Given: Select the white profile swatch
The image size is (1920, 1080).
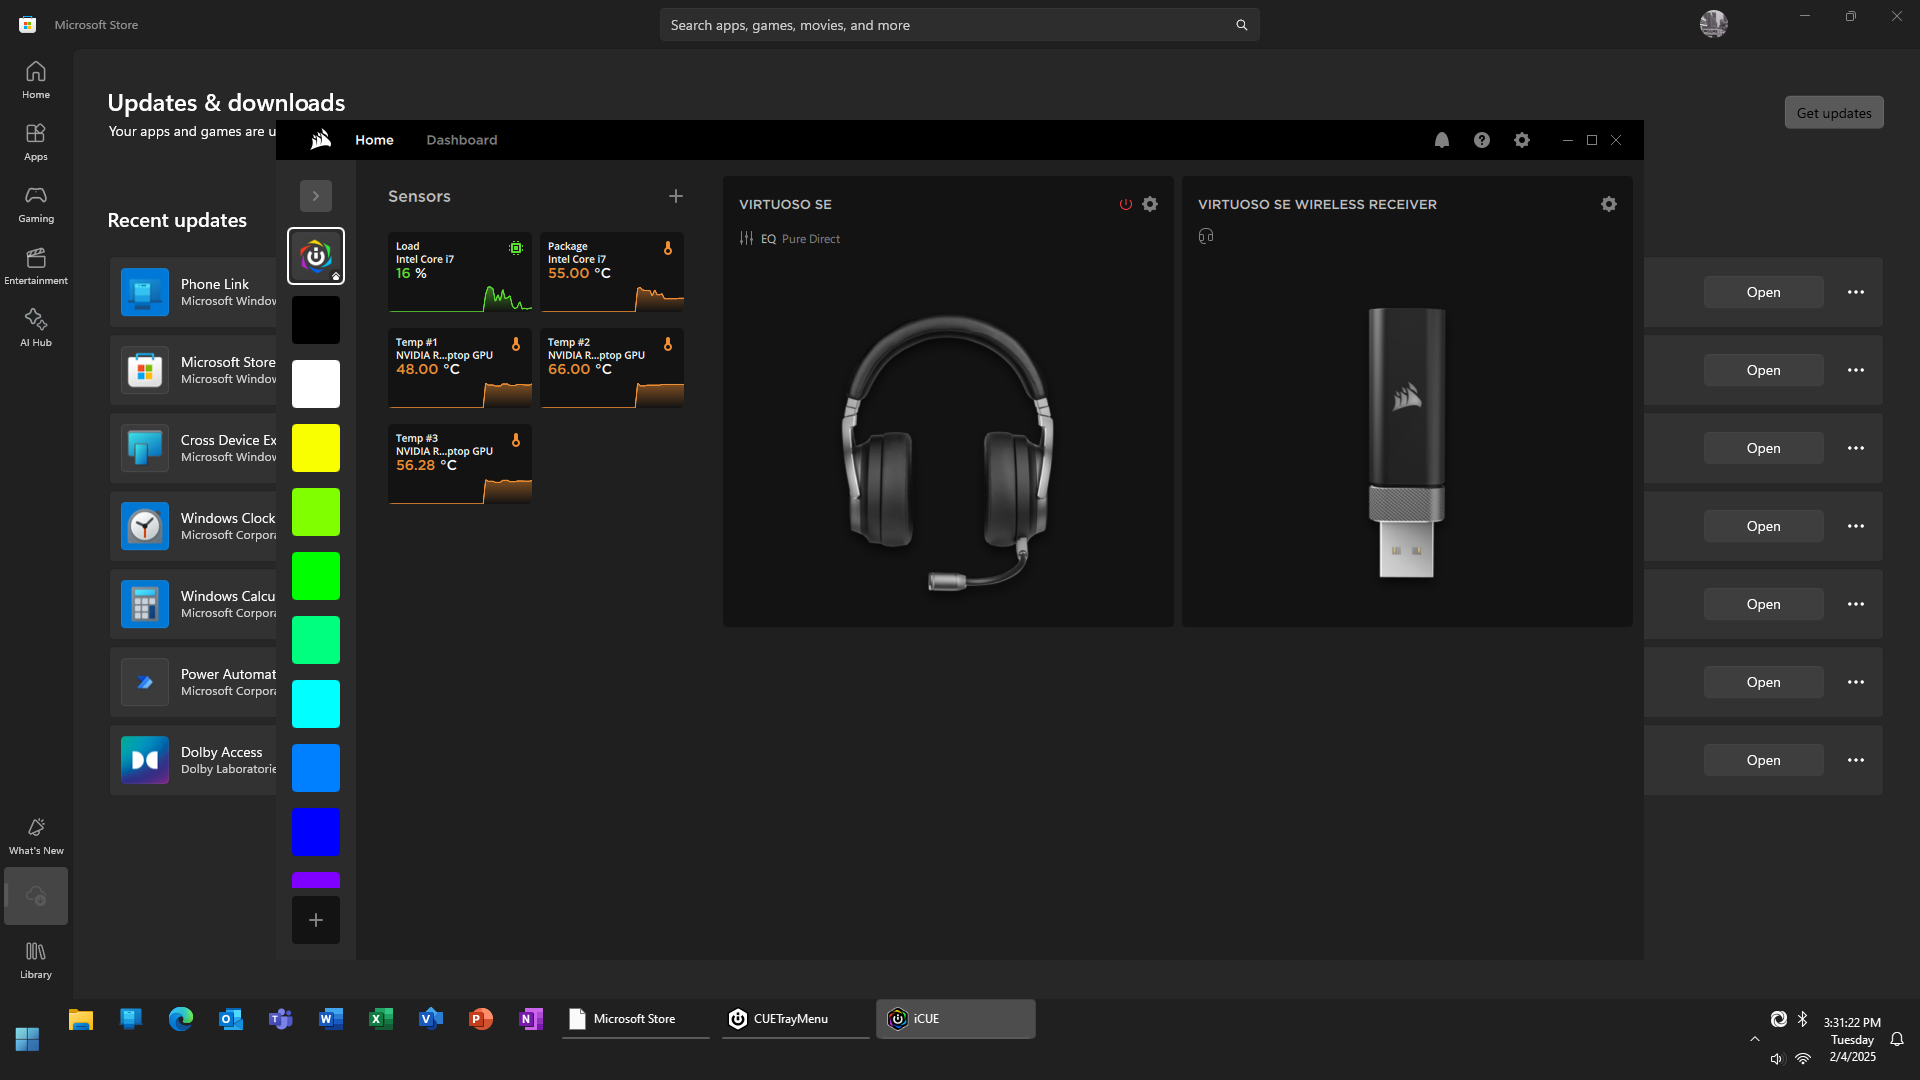Looking at the screenshot, I should point(316,384).
